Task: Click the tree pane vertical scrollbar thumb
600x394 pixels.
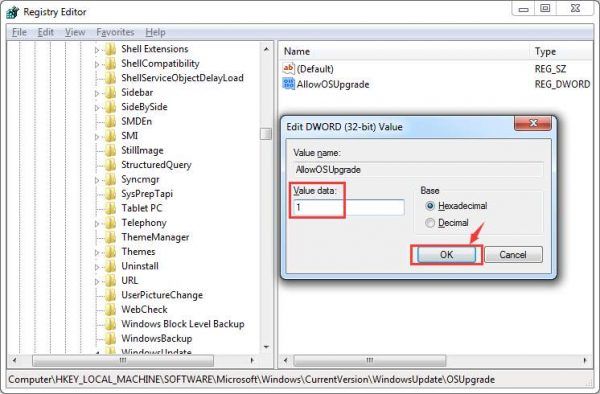Action: pos(266,134)
